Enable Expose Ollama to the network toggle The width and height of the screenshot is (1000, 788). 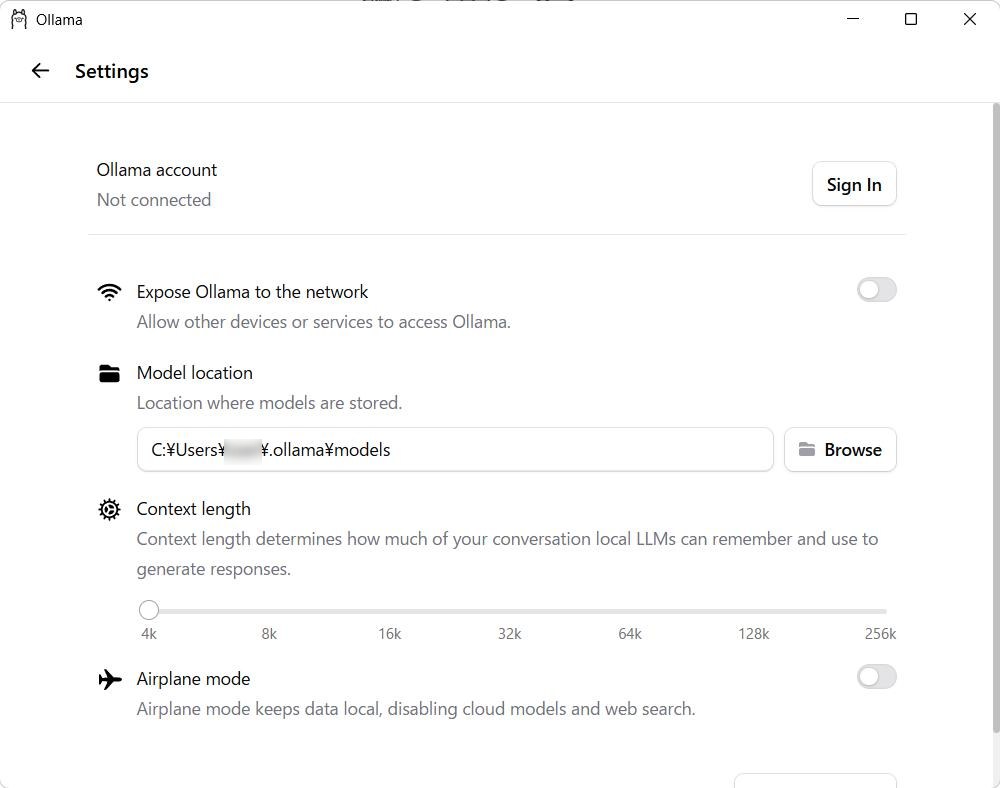click(876, 290)
